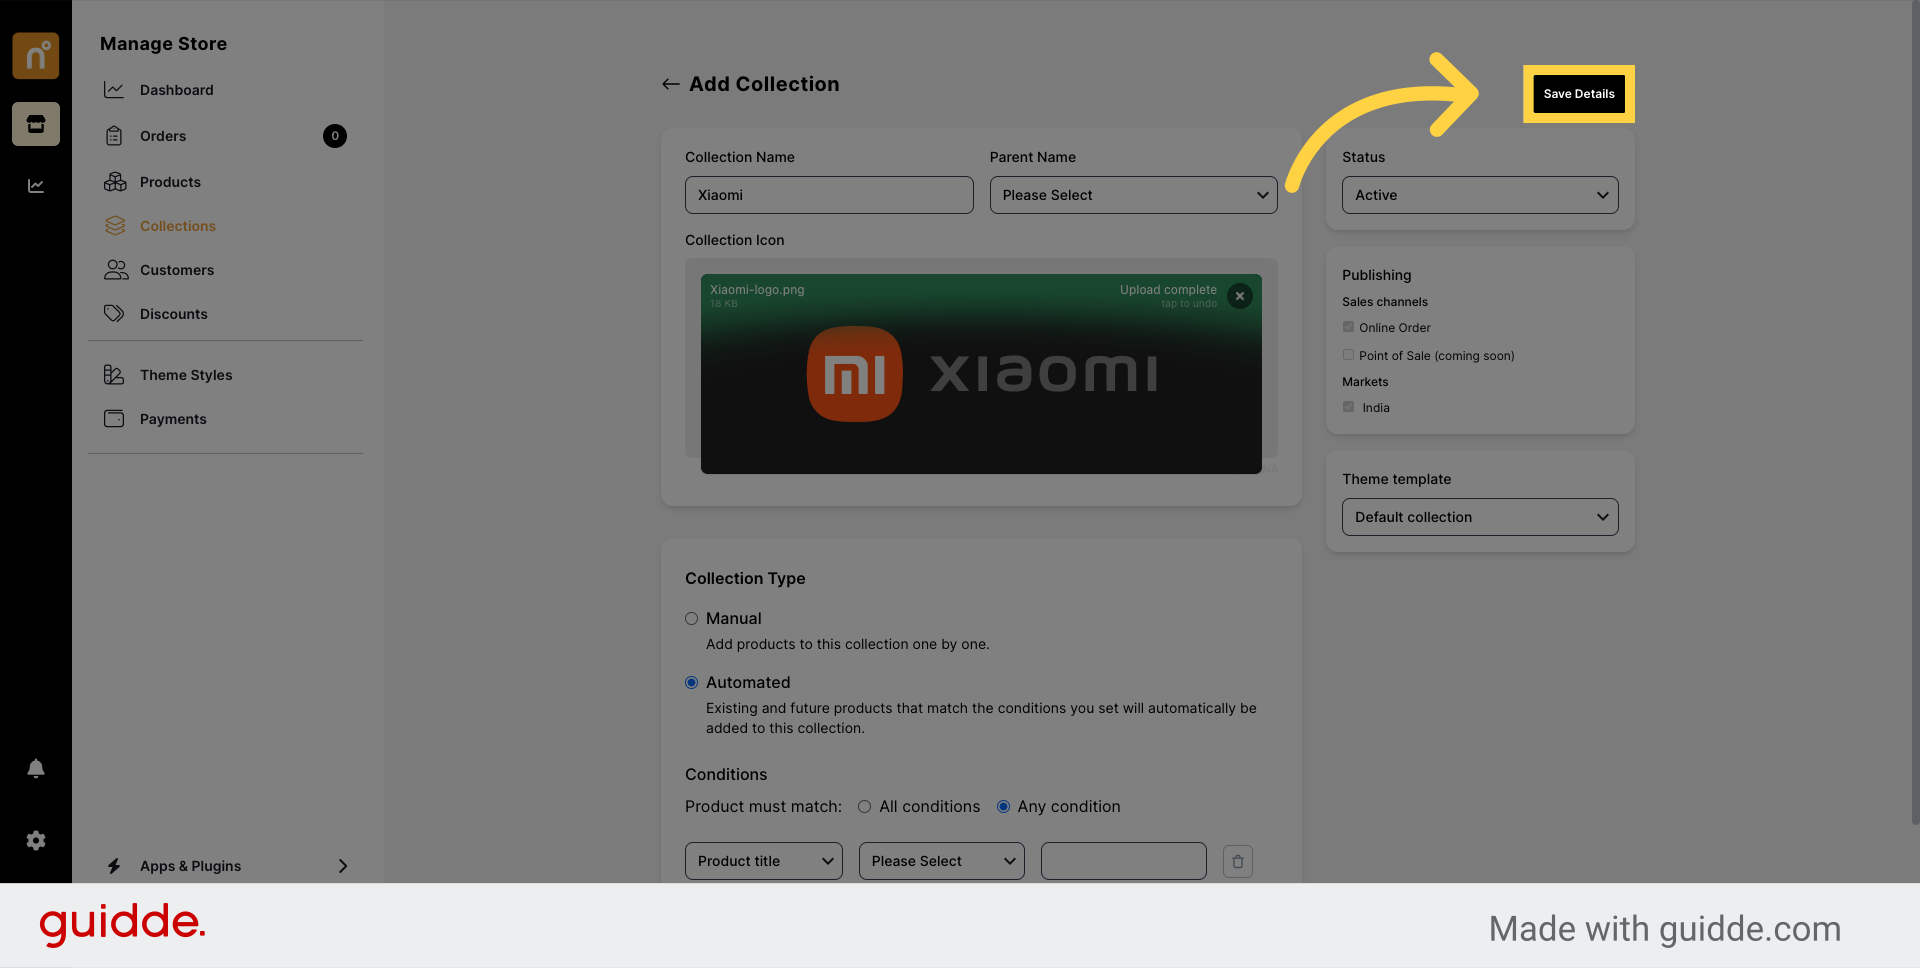Click the Manage Store heading
This screenshot has height=968, width=1920.
(x=163, y=44)
